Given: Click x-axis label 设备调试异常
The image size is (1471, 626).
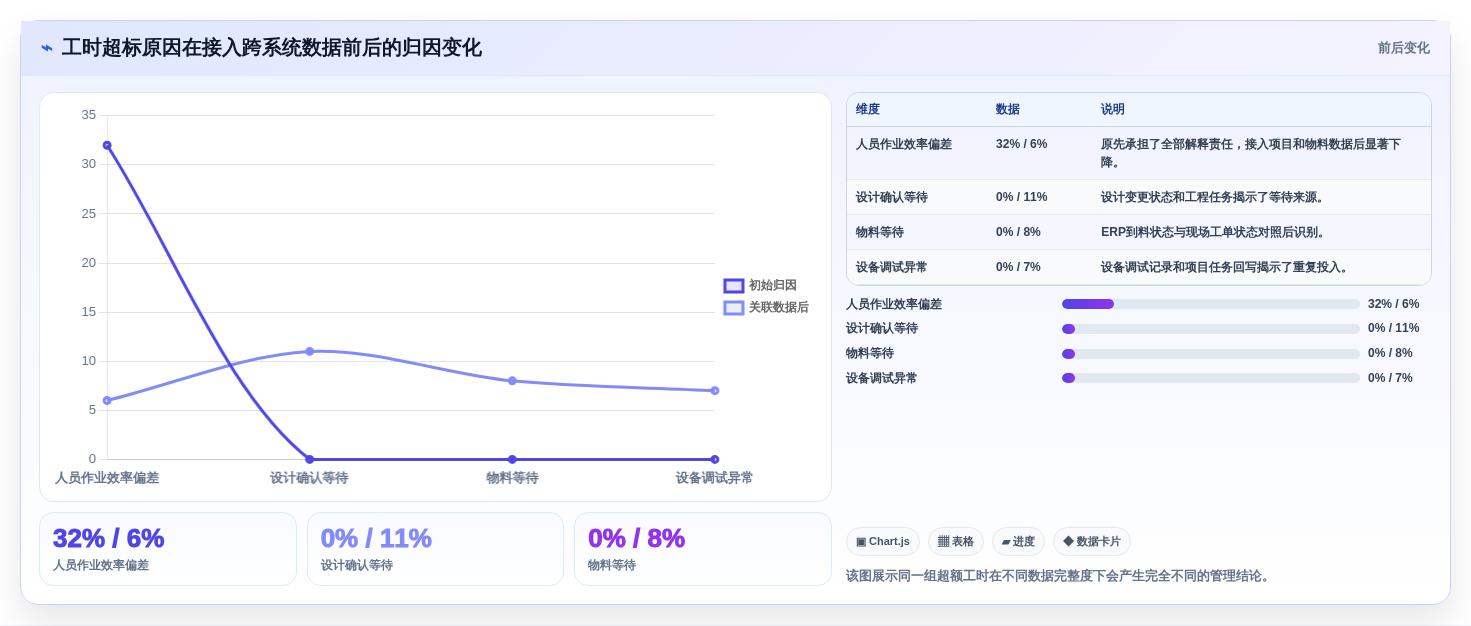Looking at the screenshot, I should click(x=714, y=478).
